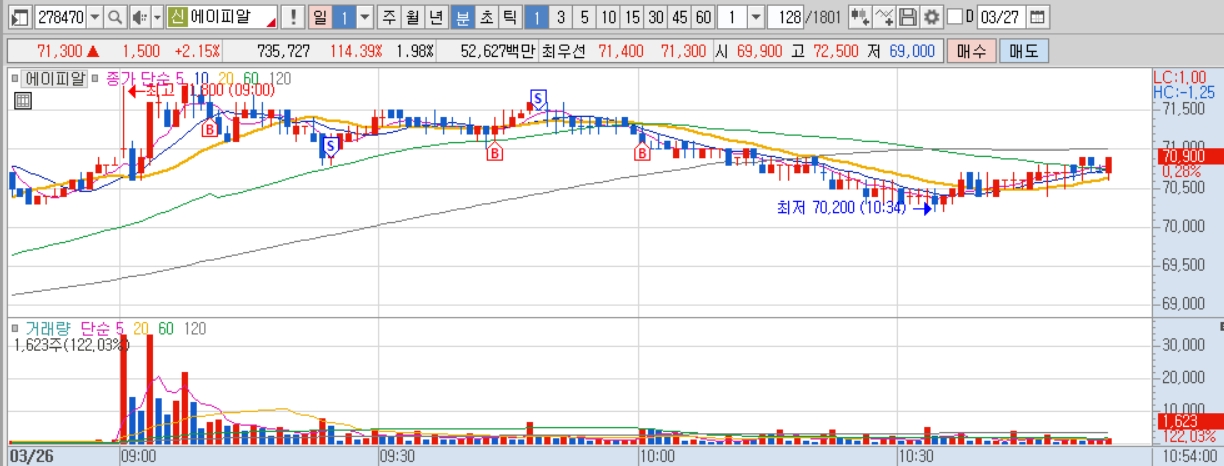This screenshot has height=466, width=1224.
Task: Click the small marker at the price pane's top-left corner
Action: tap(13, 76)
